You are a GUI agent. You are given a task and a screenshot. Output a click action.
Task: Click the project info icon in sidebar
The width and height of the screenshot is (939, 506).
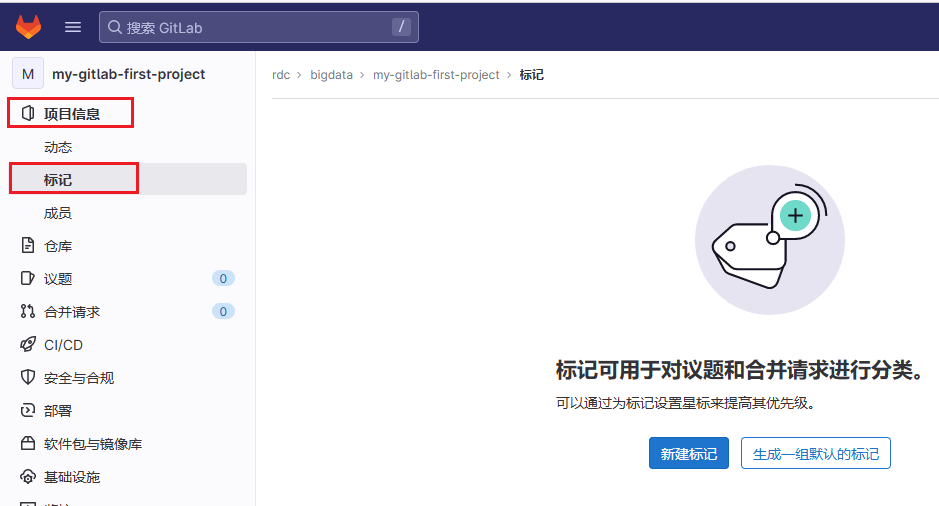coord(28,114)
